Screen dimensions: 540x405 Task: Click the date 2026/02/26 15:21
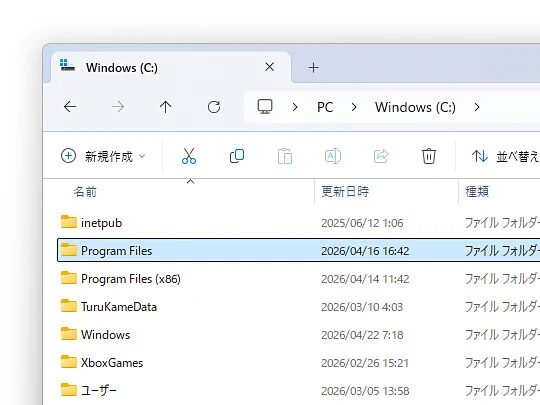[365, 363]
